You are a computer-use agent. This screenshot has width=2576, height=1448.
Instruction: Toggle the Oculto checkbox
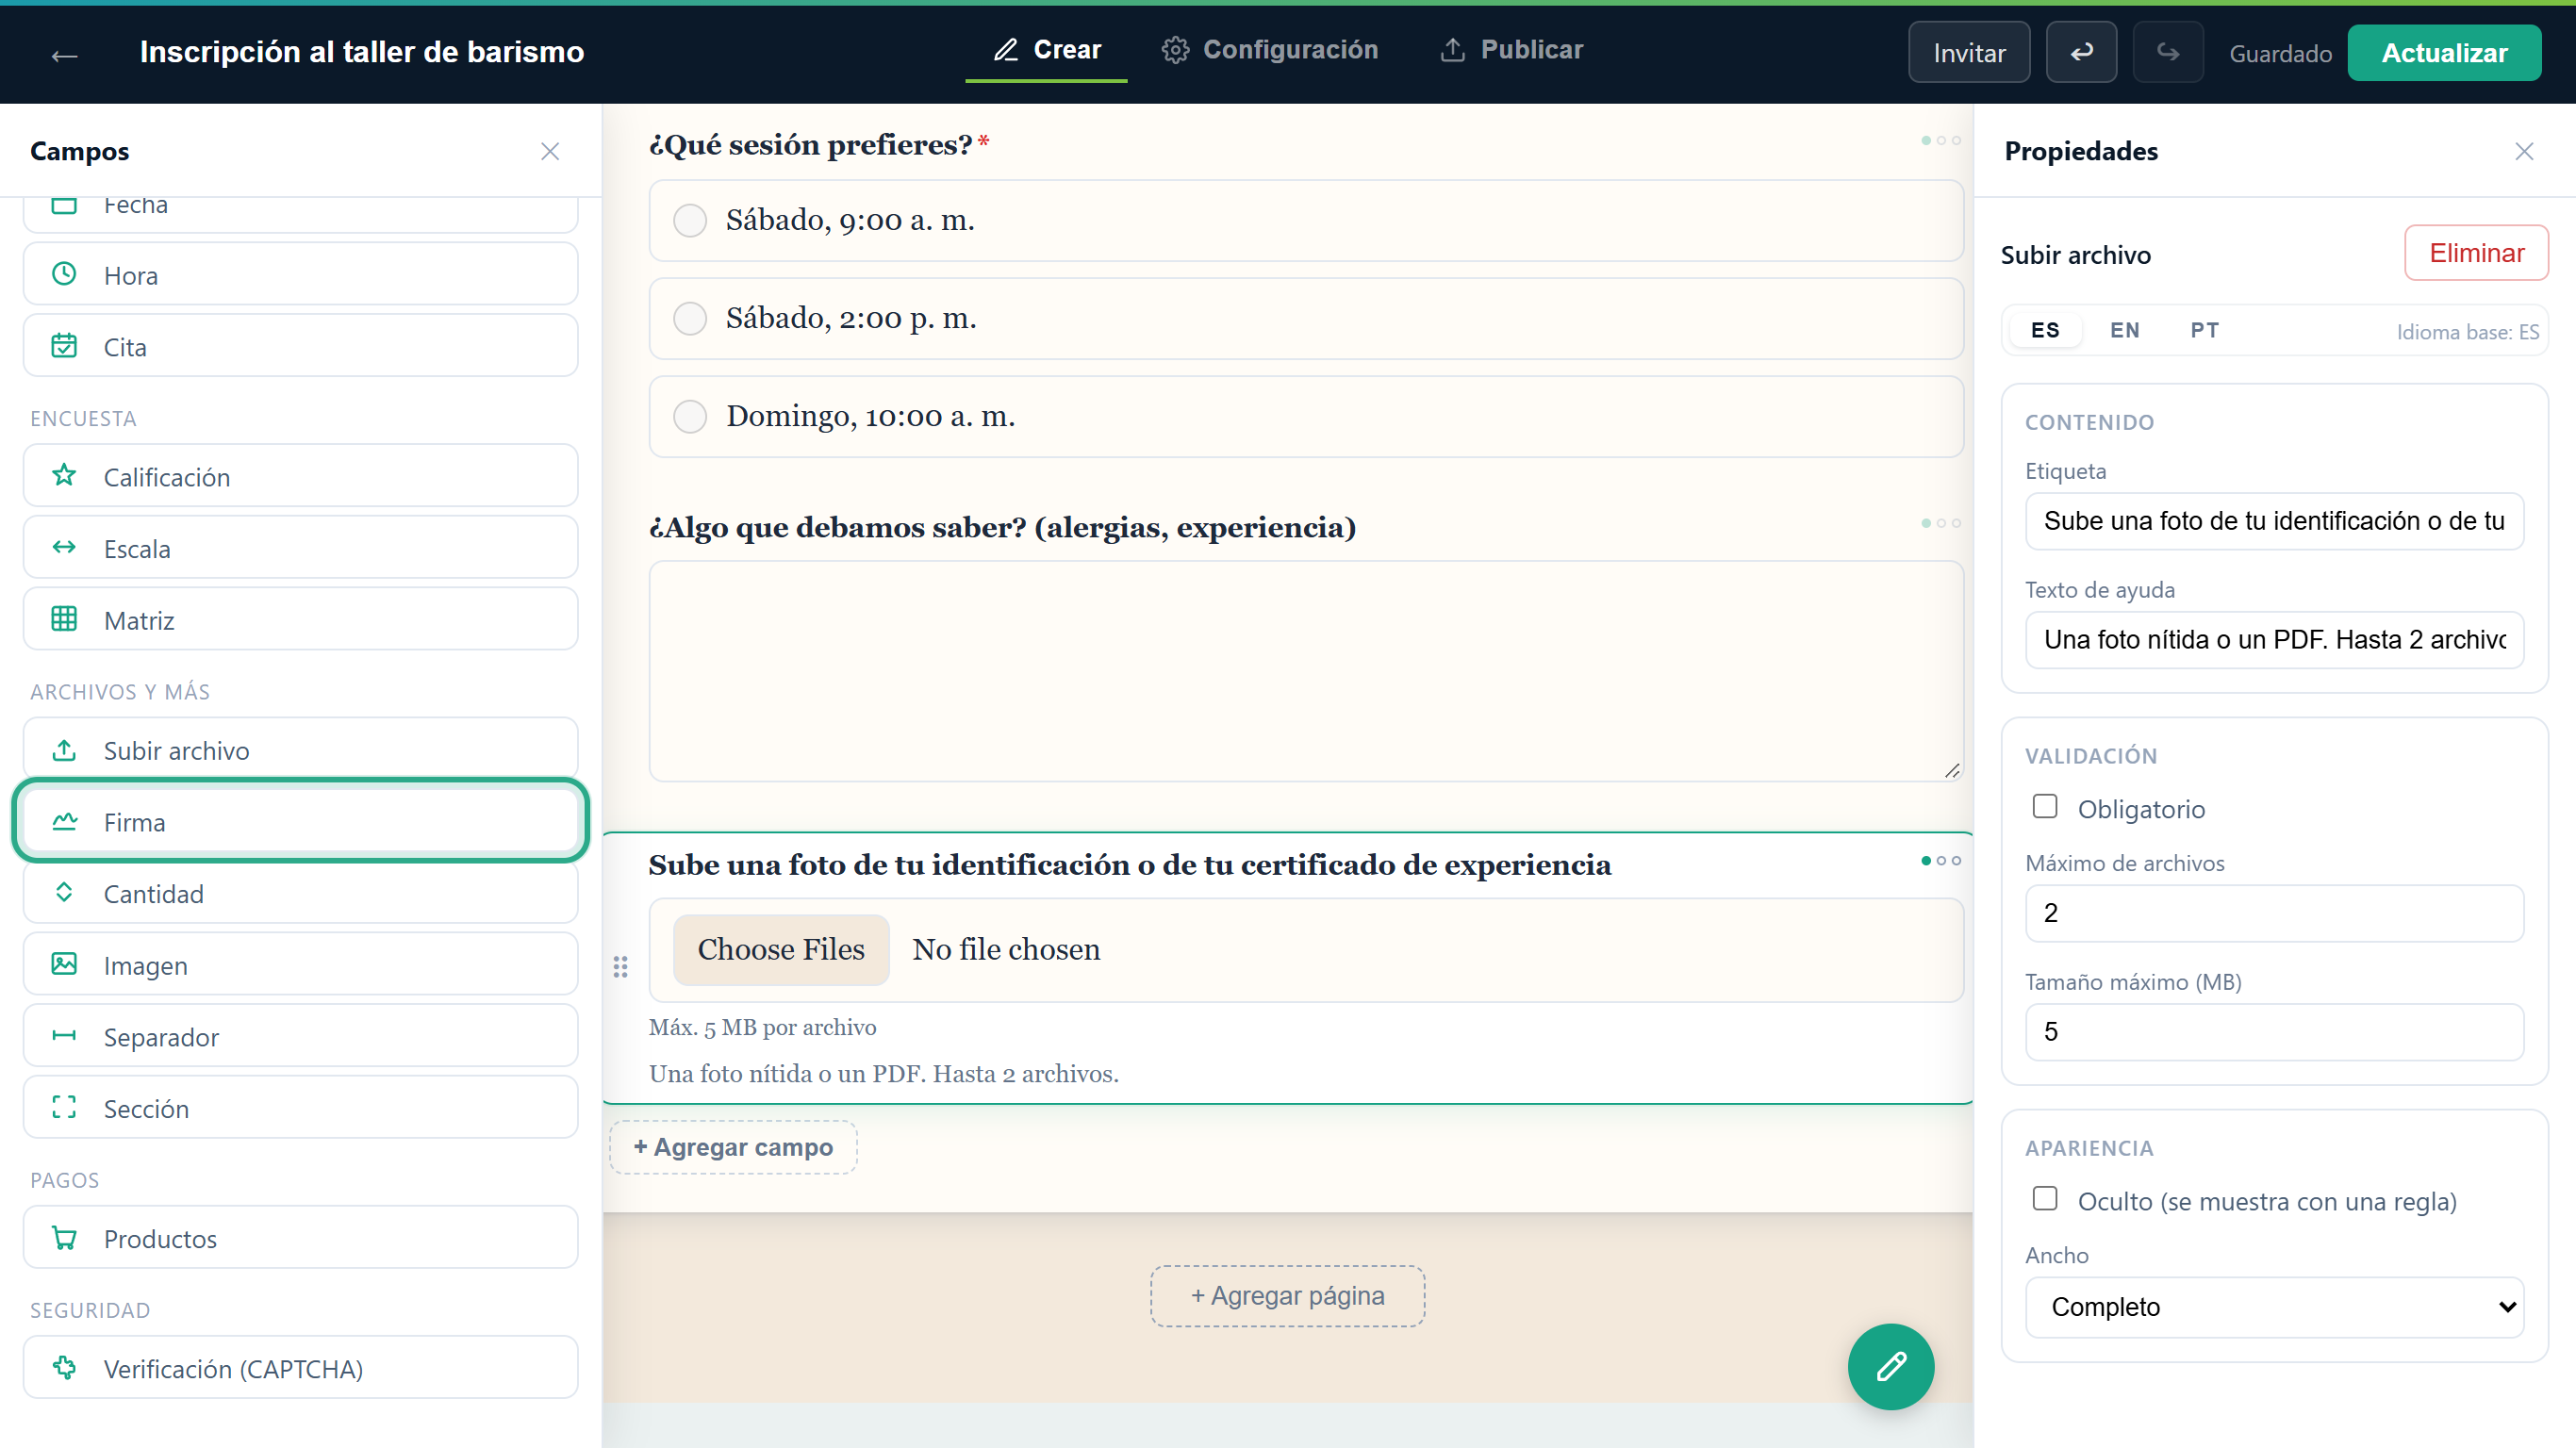[2045, 1198]
